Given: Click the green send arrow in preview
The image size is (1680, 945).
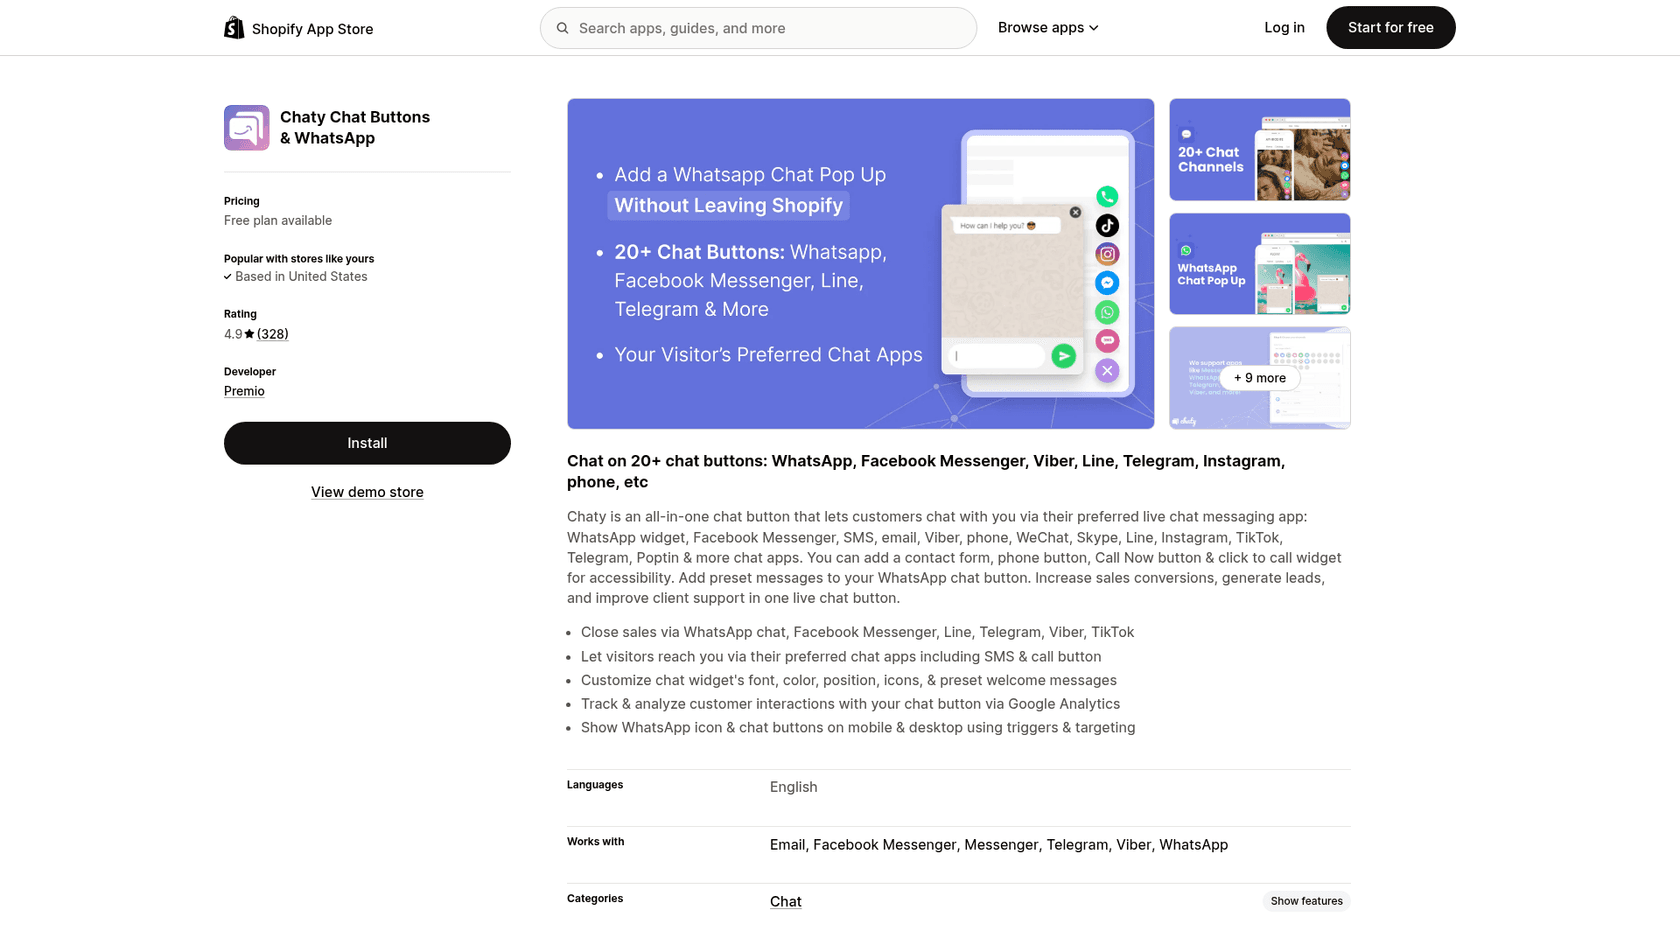Looking at the screenshot, I should coord(1064,356).
